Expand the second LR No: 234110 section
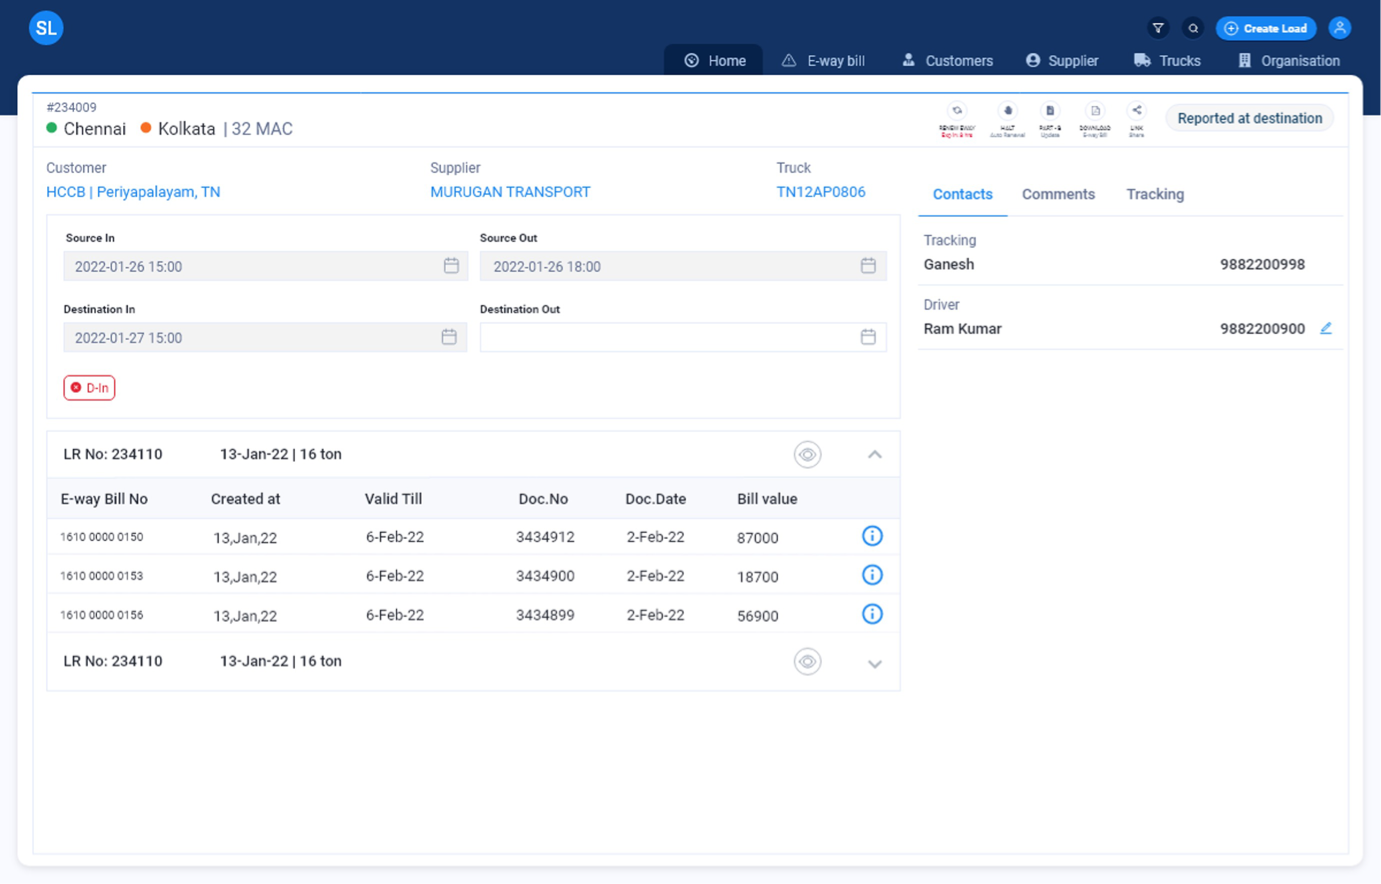Viewport: 1381px width, 884px height. pos(875,664)
